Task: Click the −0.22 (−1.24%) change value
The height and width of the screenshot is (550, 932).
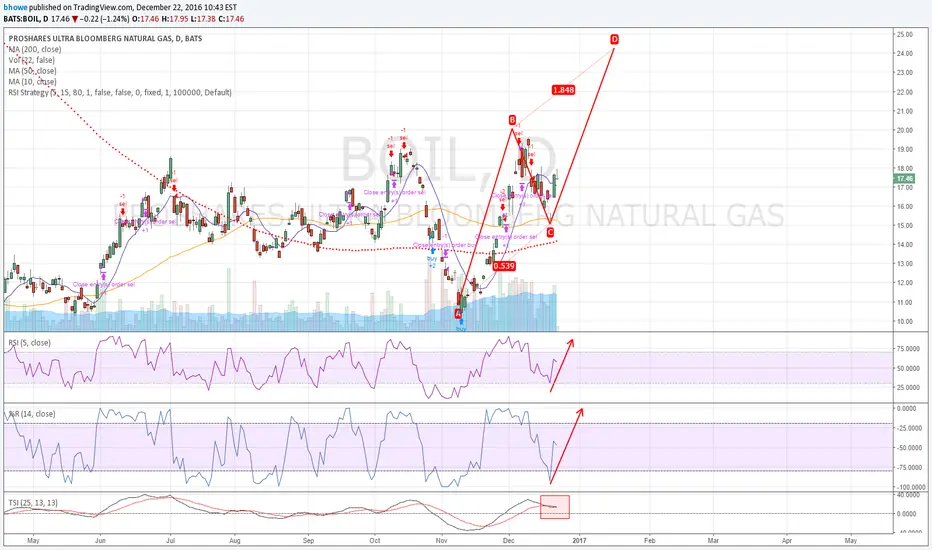Action: (x=103, y=19)
